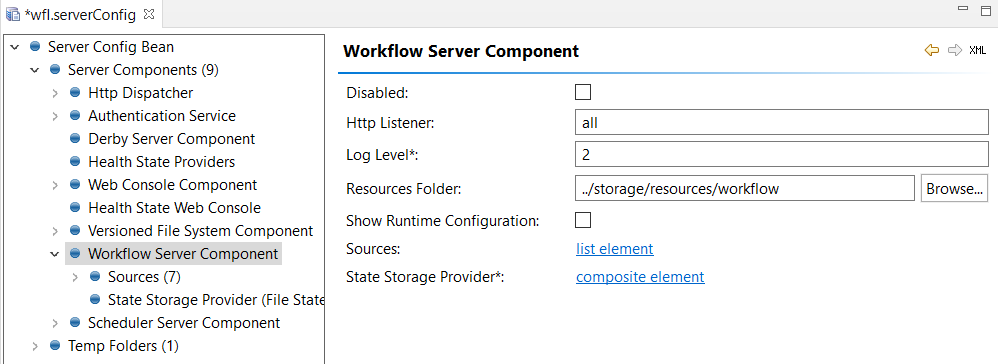998x364 pixels.
Task: Click the Http Dispatcher node icon
Action: tap(75, 93)
